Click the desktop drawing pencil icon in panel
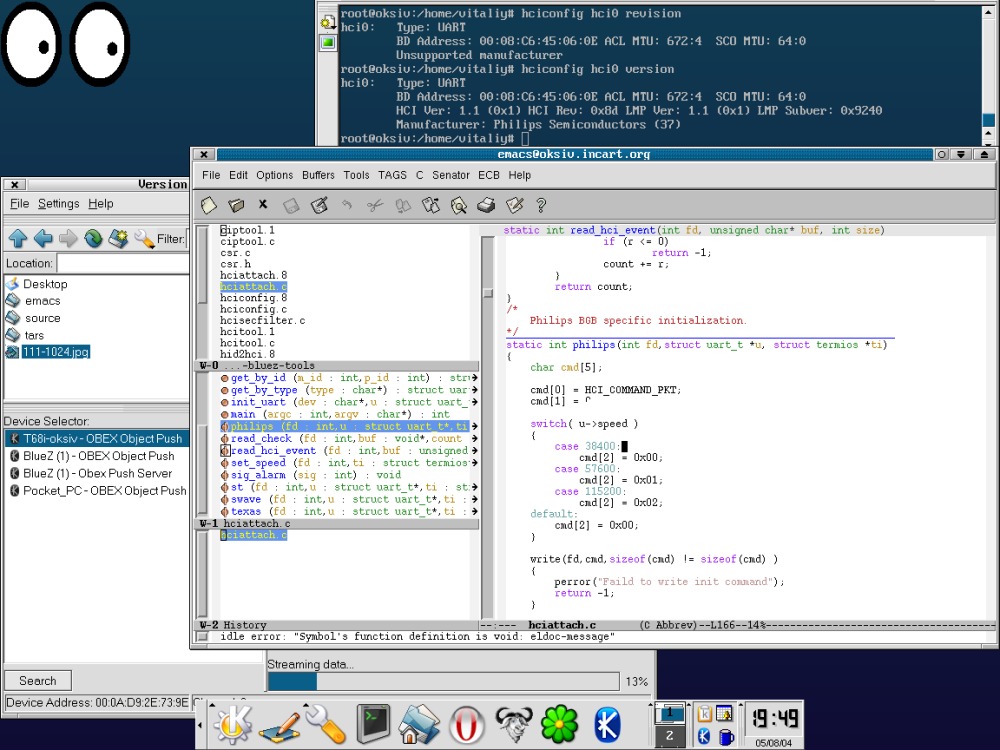This screenshot has width=1000, height=750. click(x=279, y=727)
